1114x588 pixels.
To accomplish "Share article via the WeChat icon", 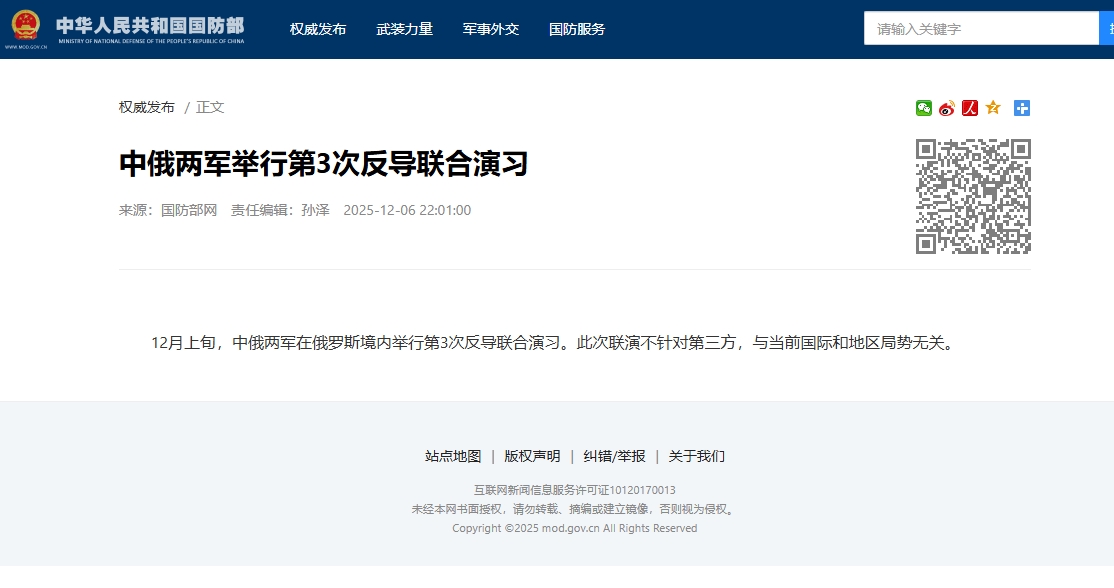I will point(923,108).
